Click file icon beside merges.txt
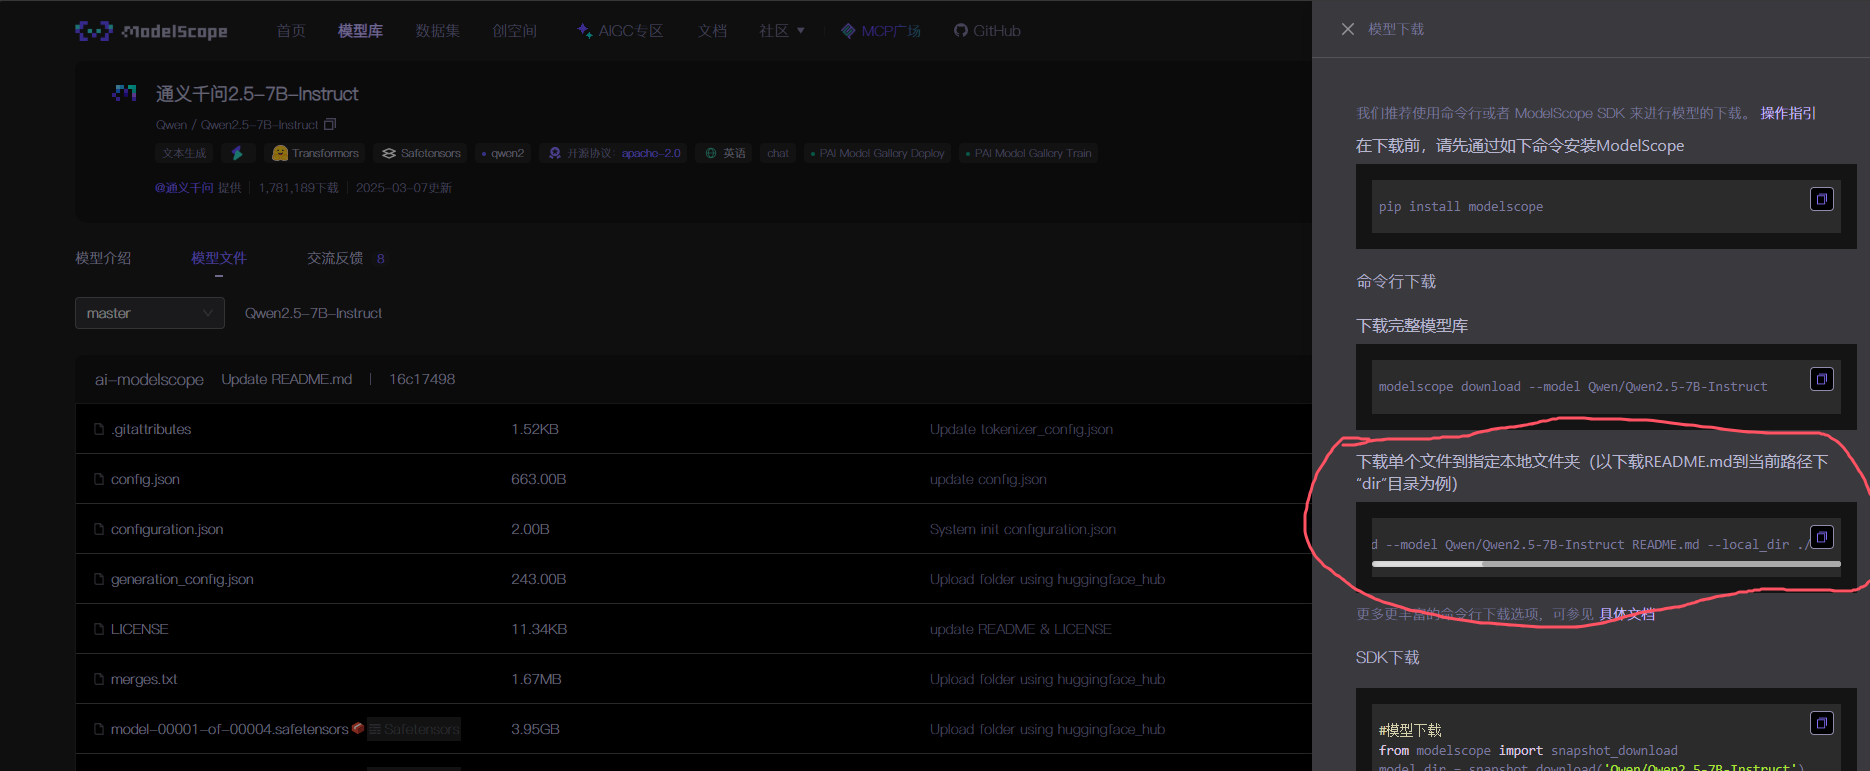This screenshot has width=1870, height=771. coord(99,679)
